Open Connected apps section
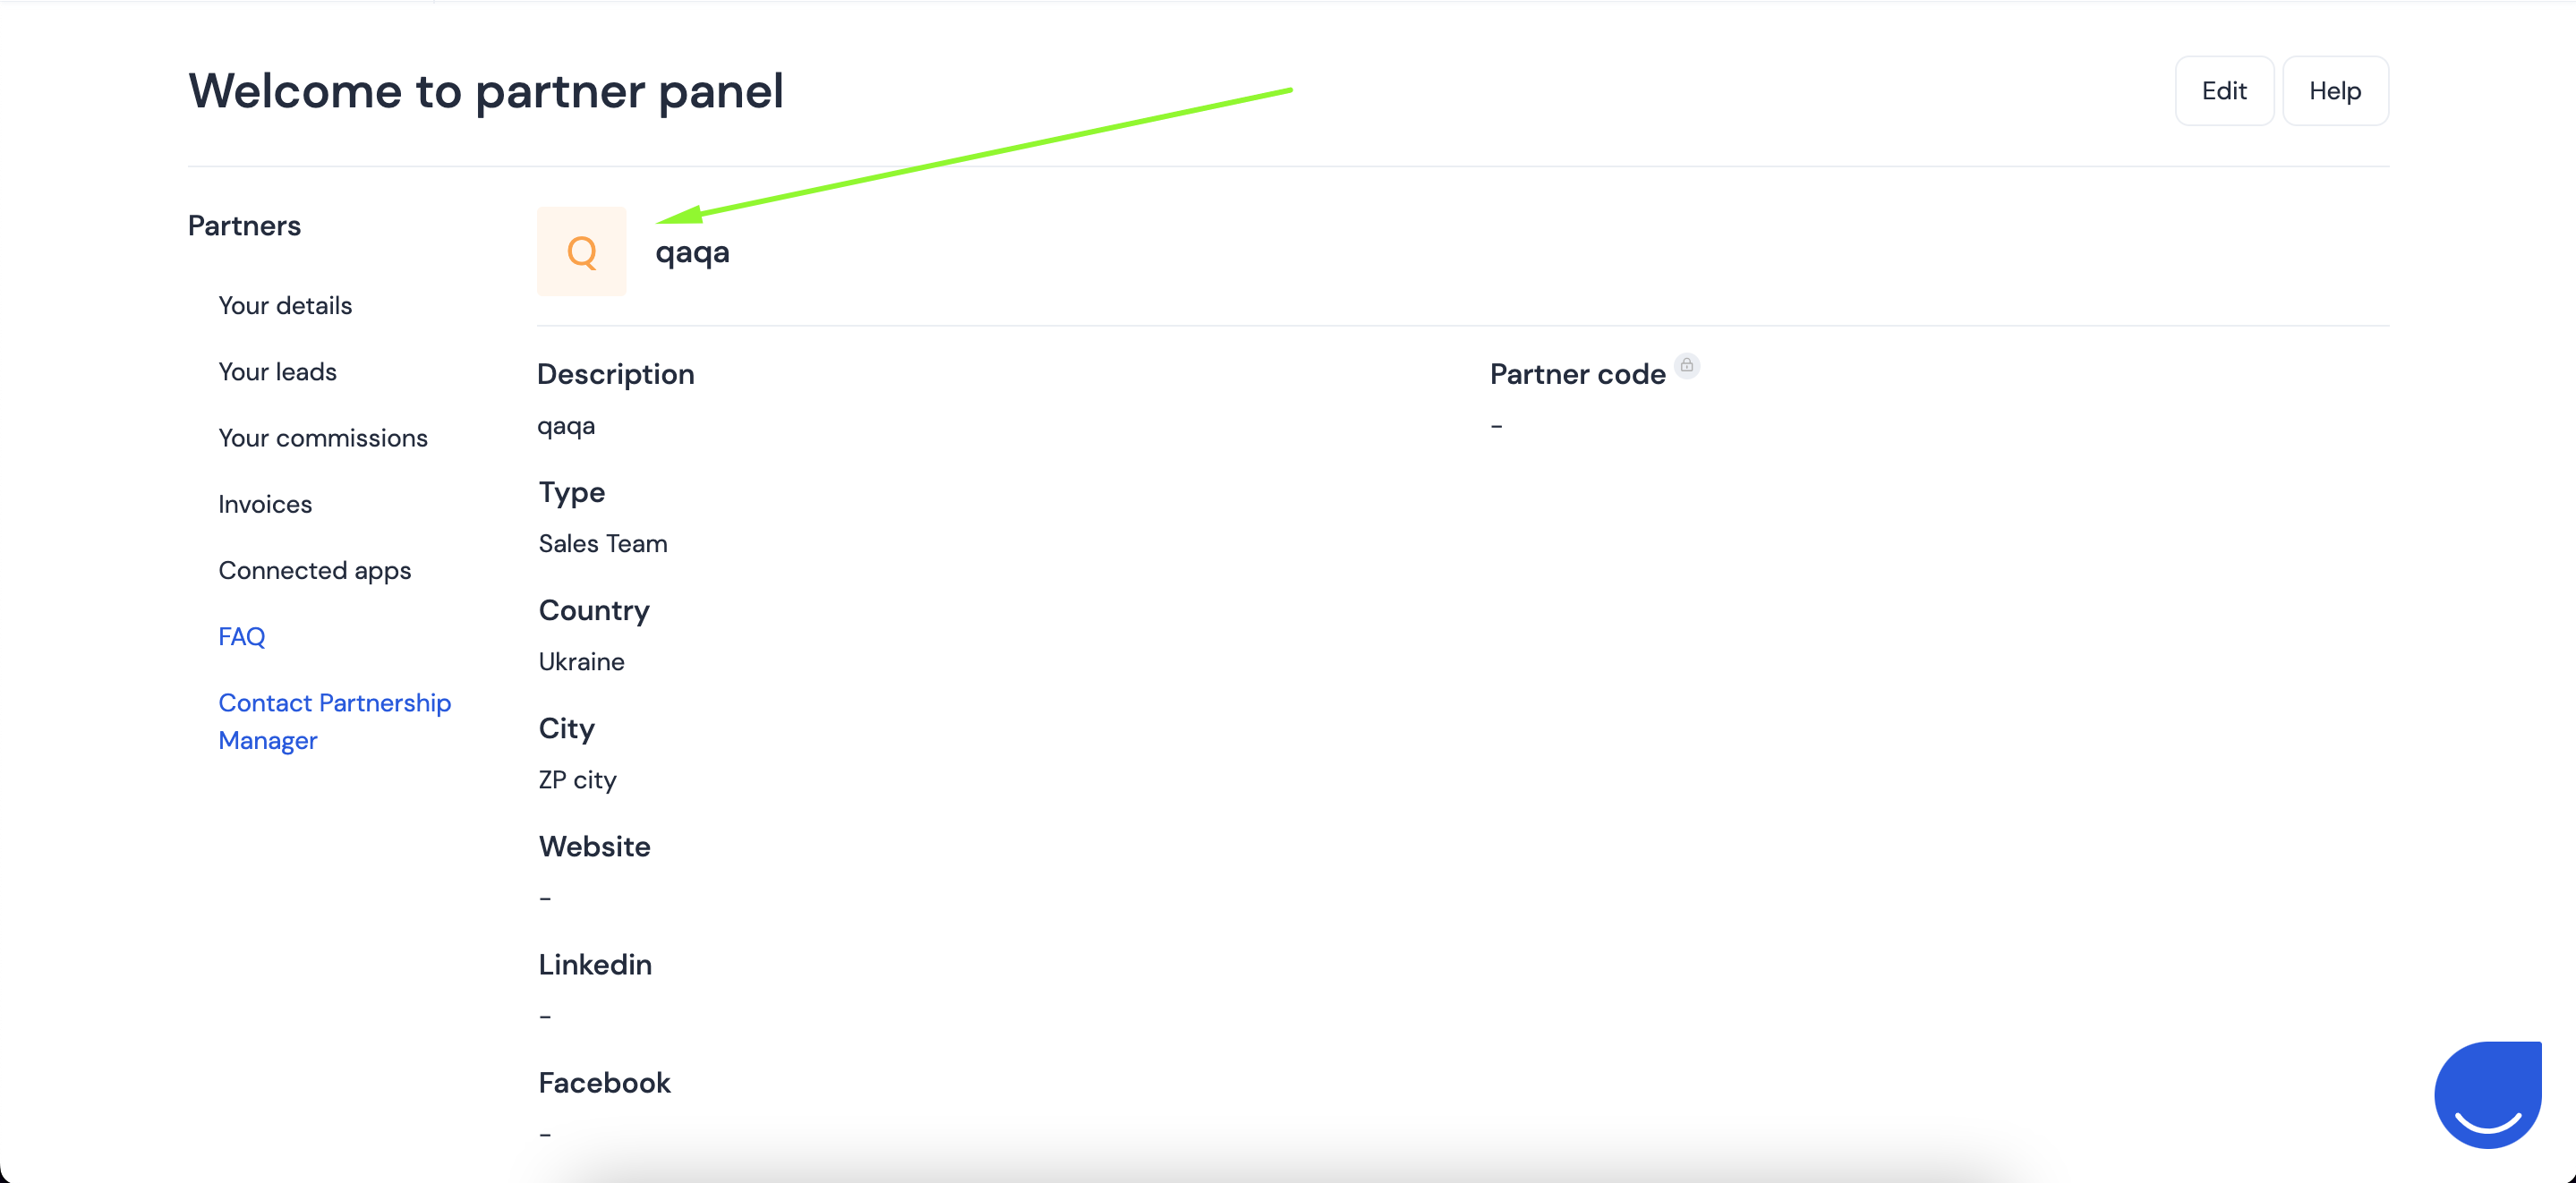This screenshot has width=2576, height=1183. click(x=315, y=571)
